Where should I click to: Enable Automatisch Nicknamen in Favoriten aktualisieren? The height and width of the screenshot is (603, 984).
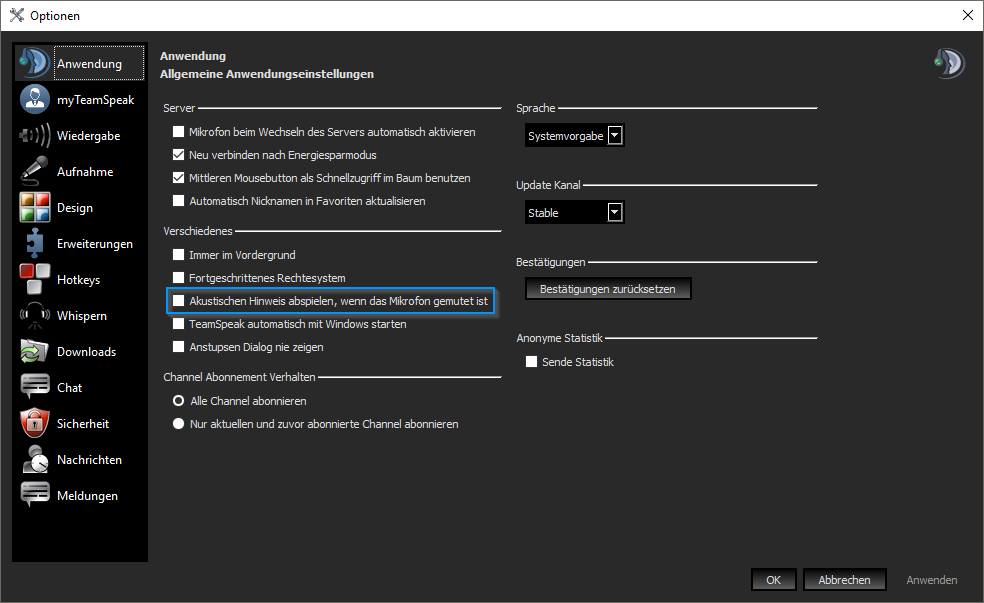pos(179,201)
